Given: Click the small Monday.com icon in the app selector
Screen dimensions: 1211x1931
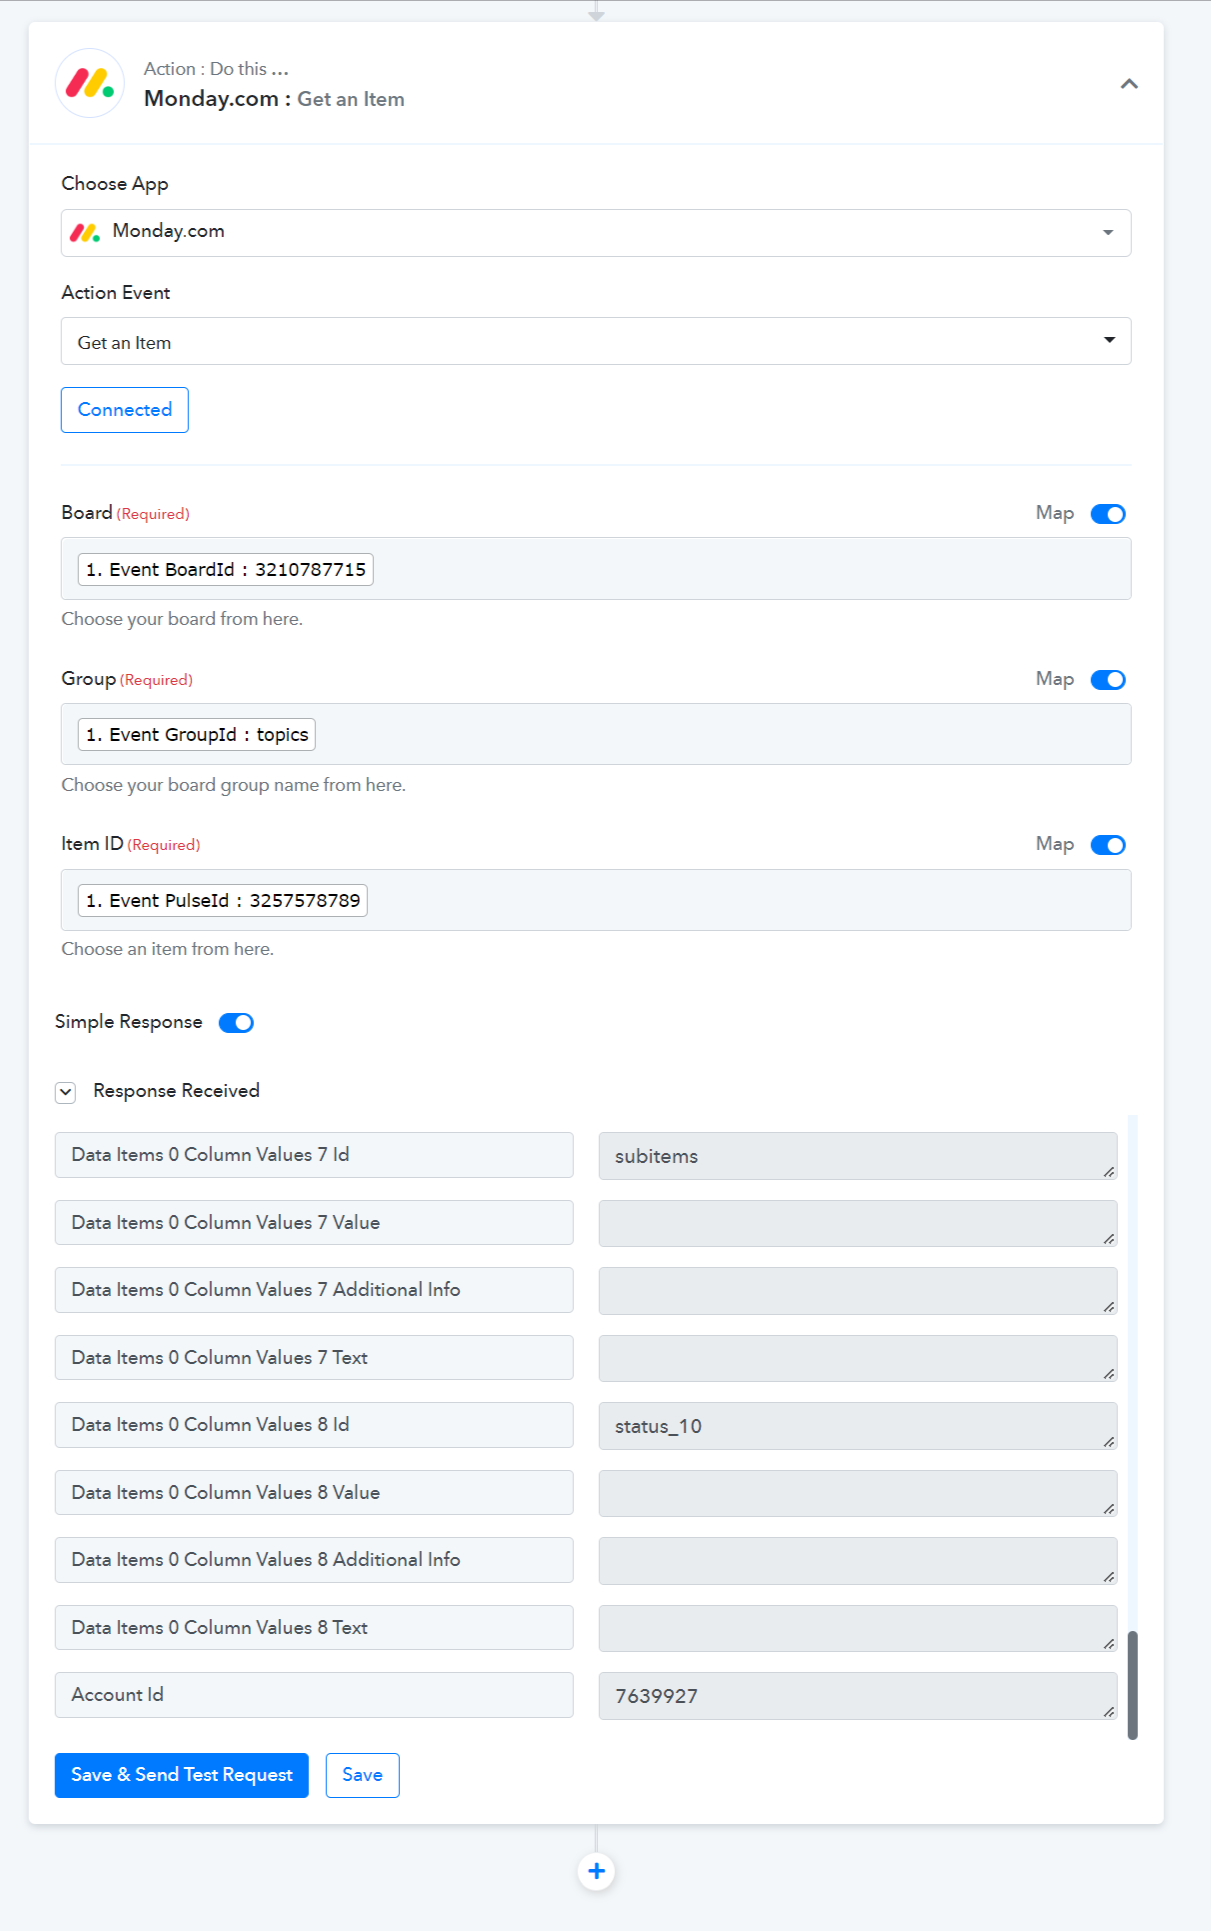Looking at the screenshot, I should (x=85, y=233).
